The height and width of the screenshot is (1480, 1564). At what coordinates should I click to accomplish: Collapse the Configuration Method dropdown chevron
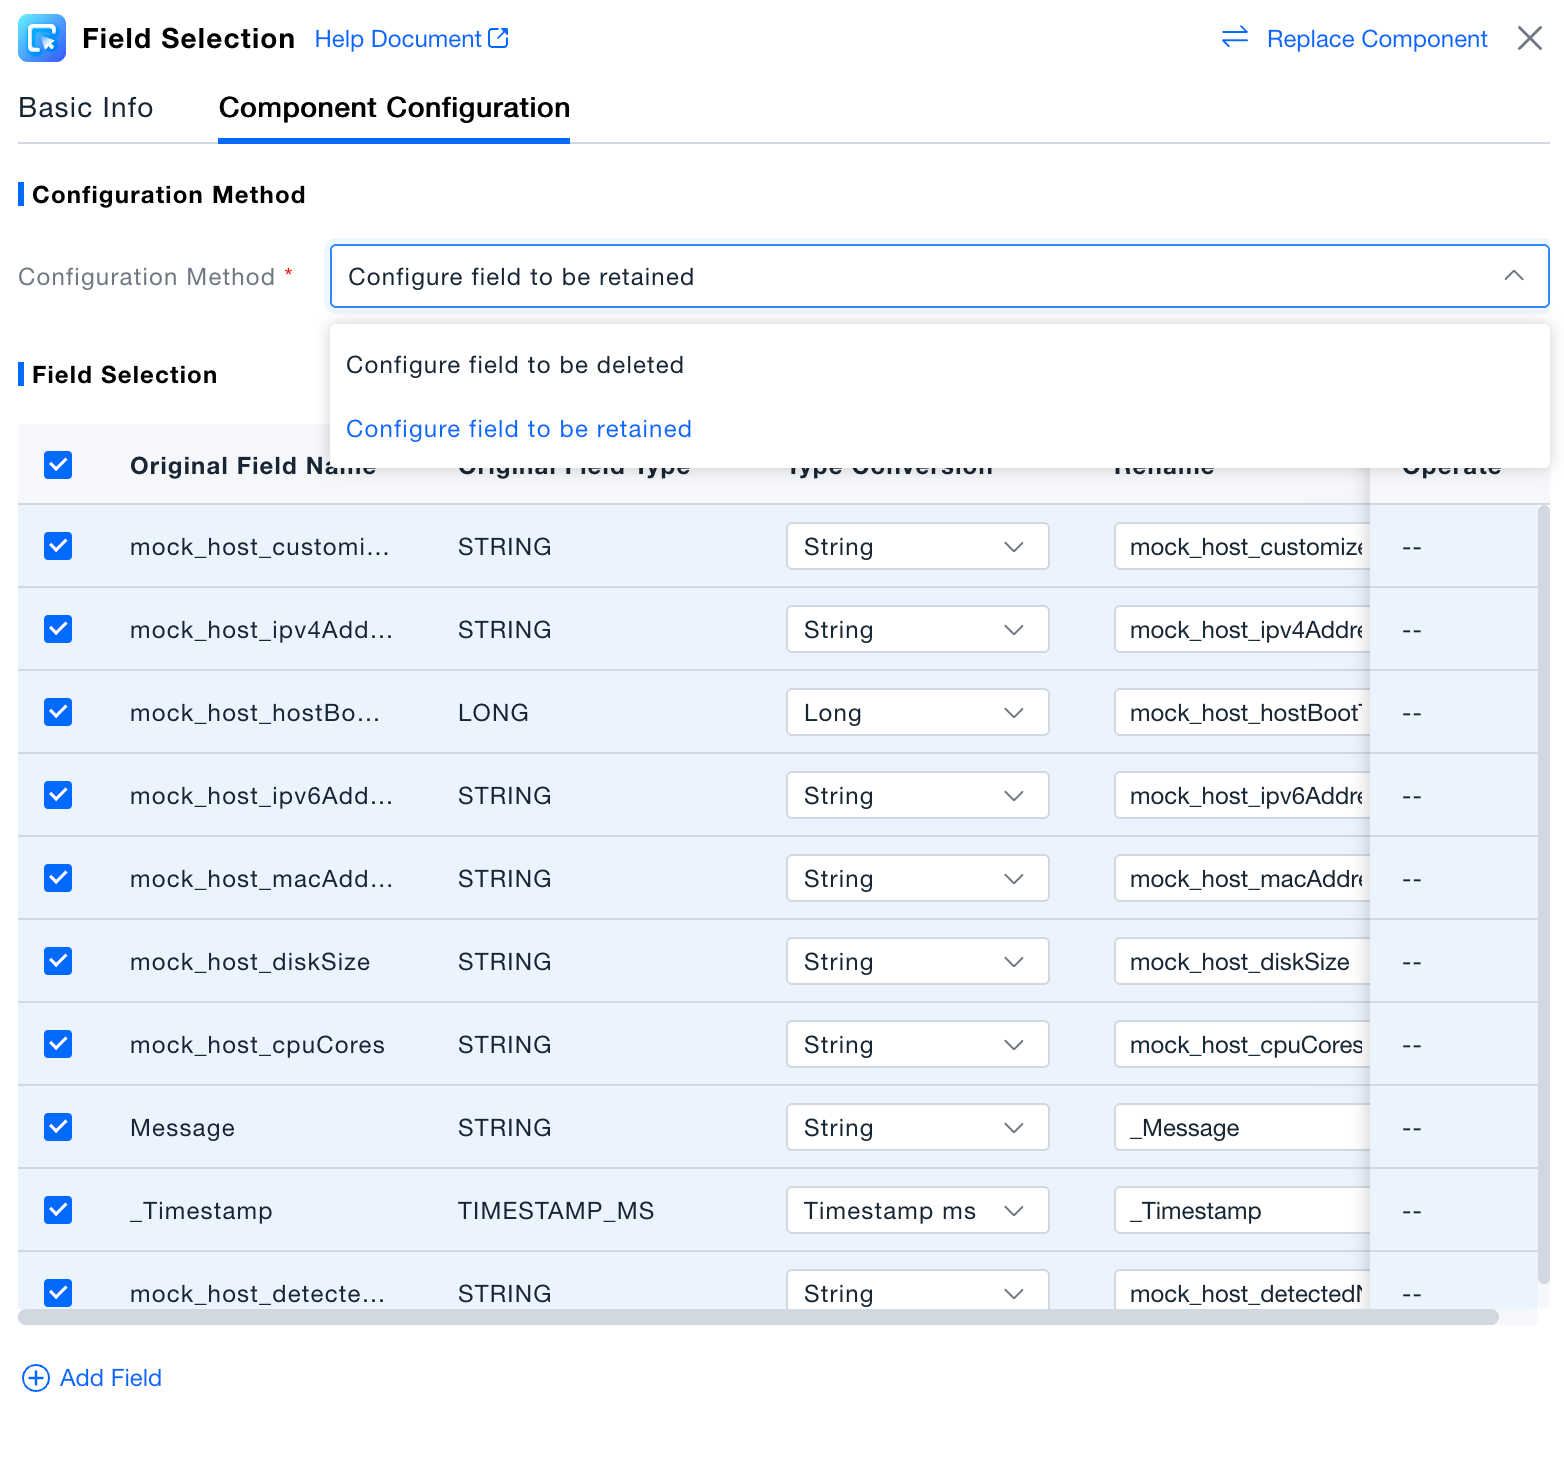(x=1513, y=276)
